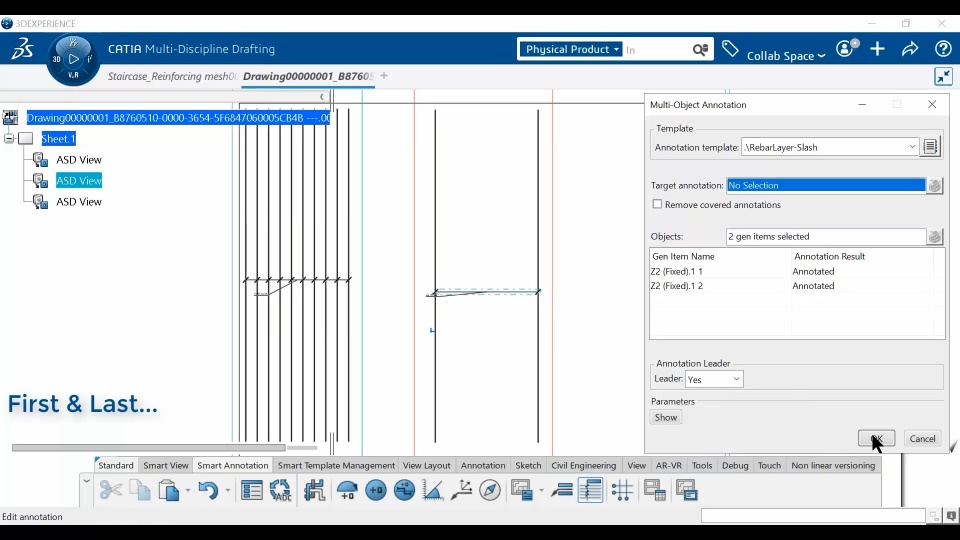Click the 3DEXPERIENCE compass play button
960x540 pixels.
[73, 59]
